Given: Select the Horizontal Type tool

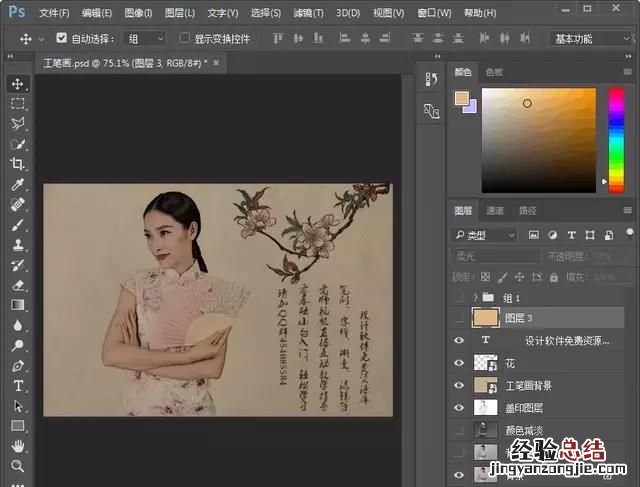Looking at the screenshot, I should tap(18, 386).
